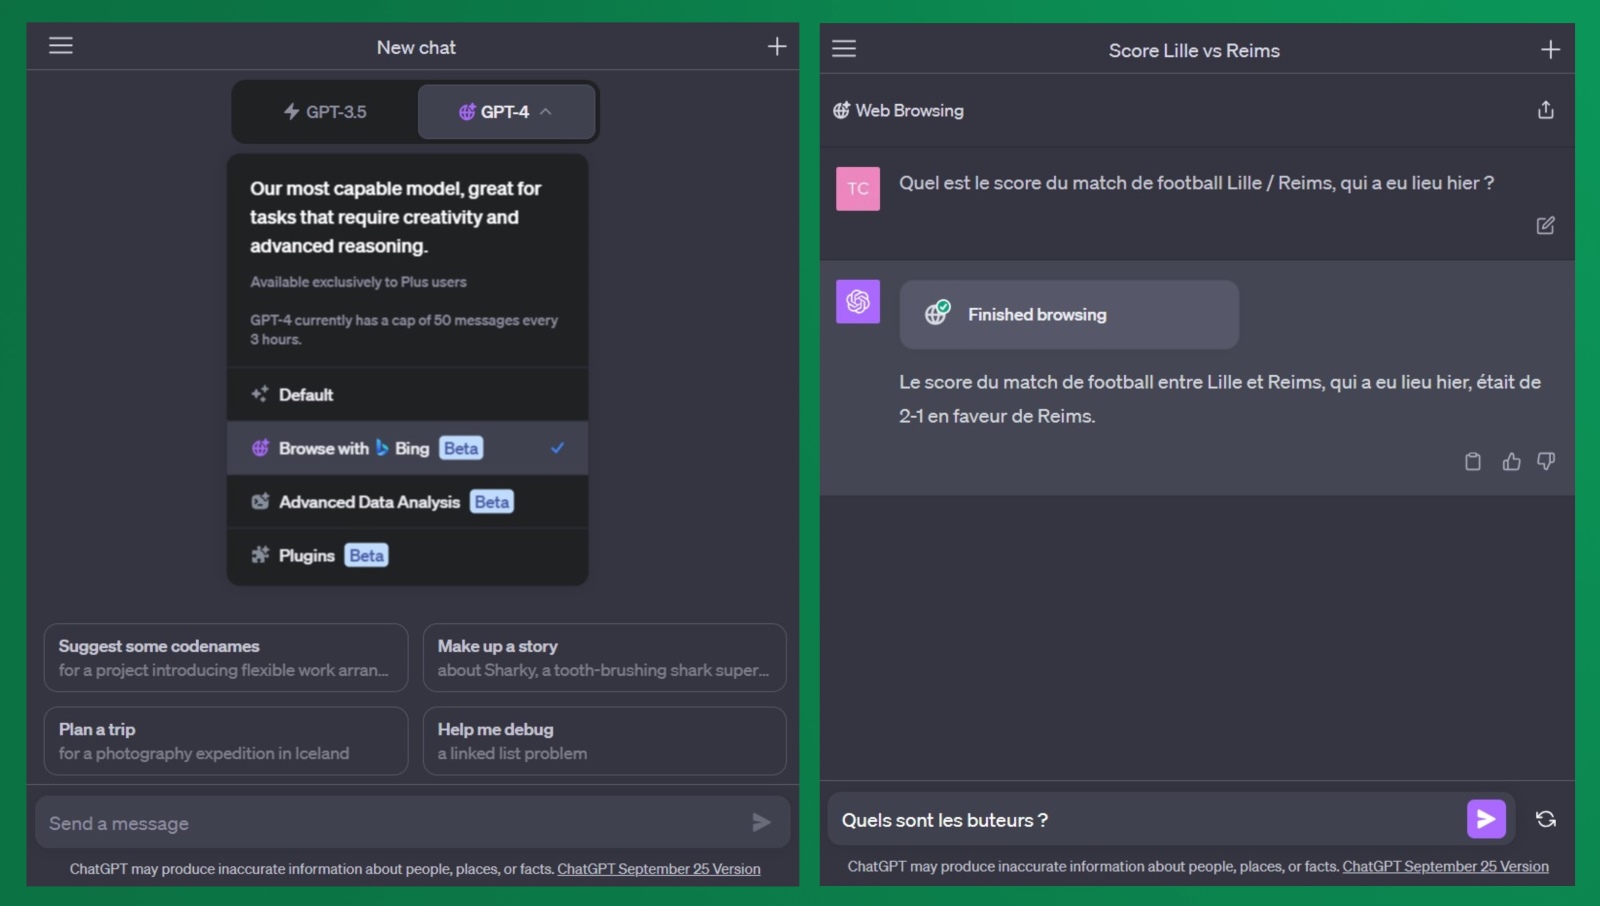Click the Web Browsing label
The image size is (1600, 906).
pyautogui.click(x=909, y=110)
